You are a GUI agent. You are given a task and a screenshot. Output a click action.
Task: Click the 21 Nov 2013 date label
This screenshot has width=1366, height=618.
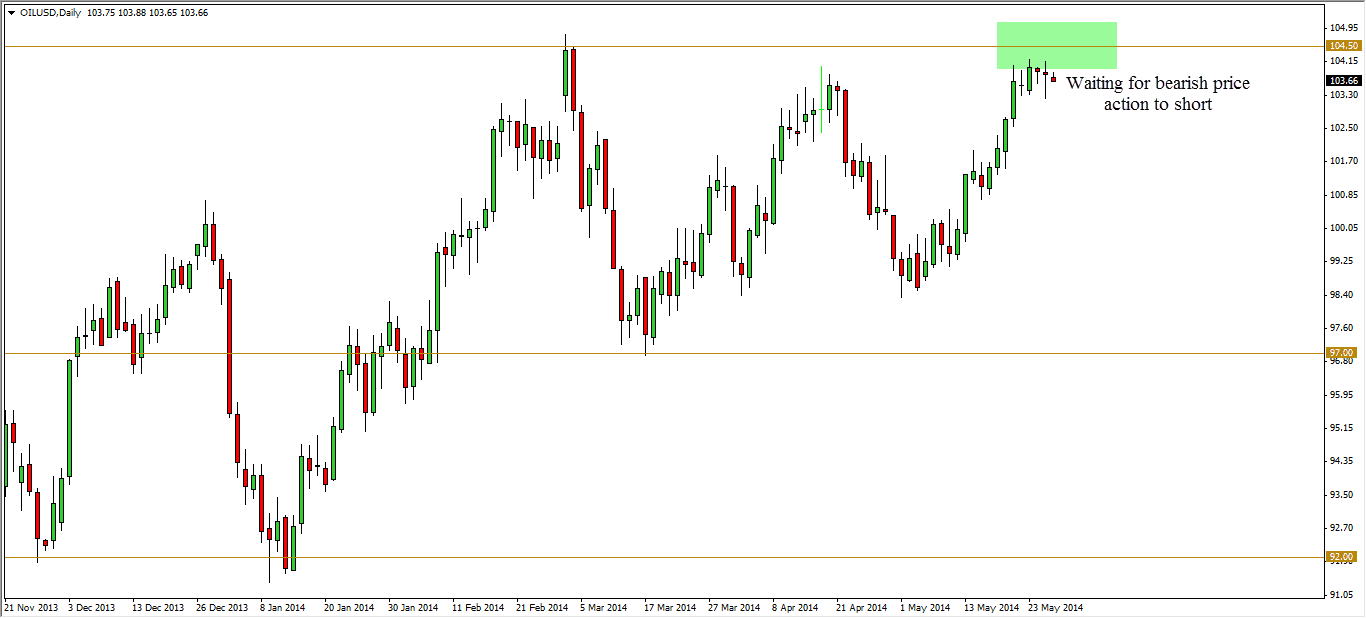pos(30,607)
